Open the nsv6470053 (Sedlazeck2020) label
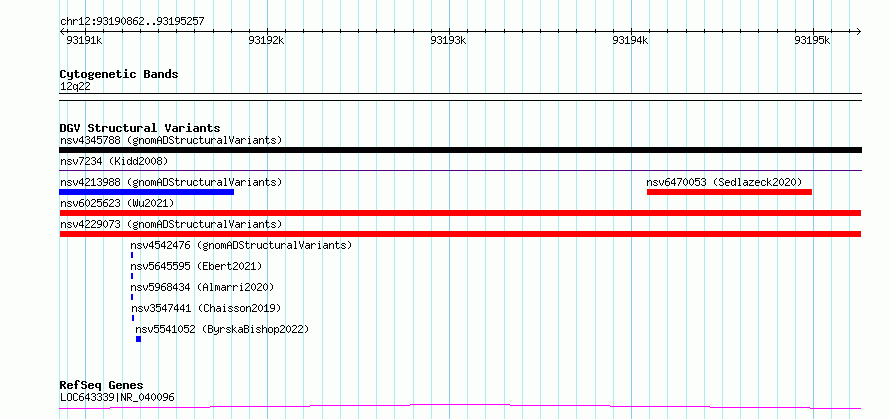The height and width of the screenshot is (419, 890). 724,182
